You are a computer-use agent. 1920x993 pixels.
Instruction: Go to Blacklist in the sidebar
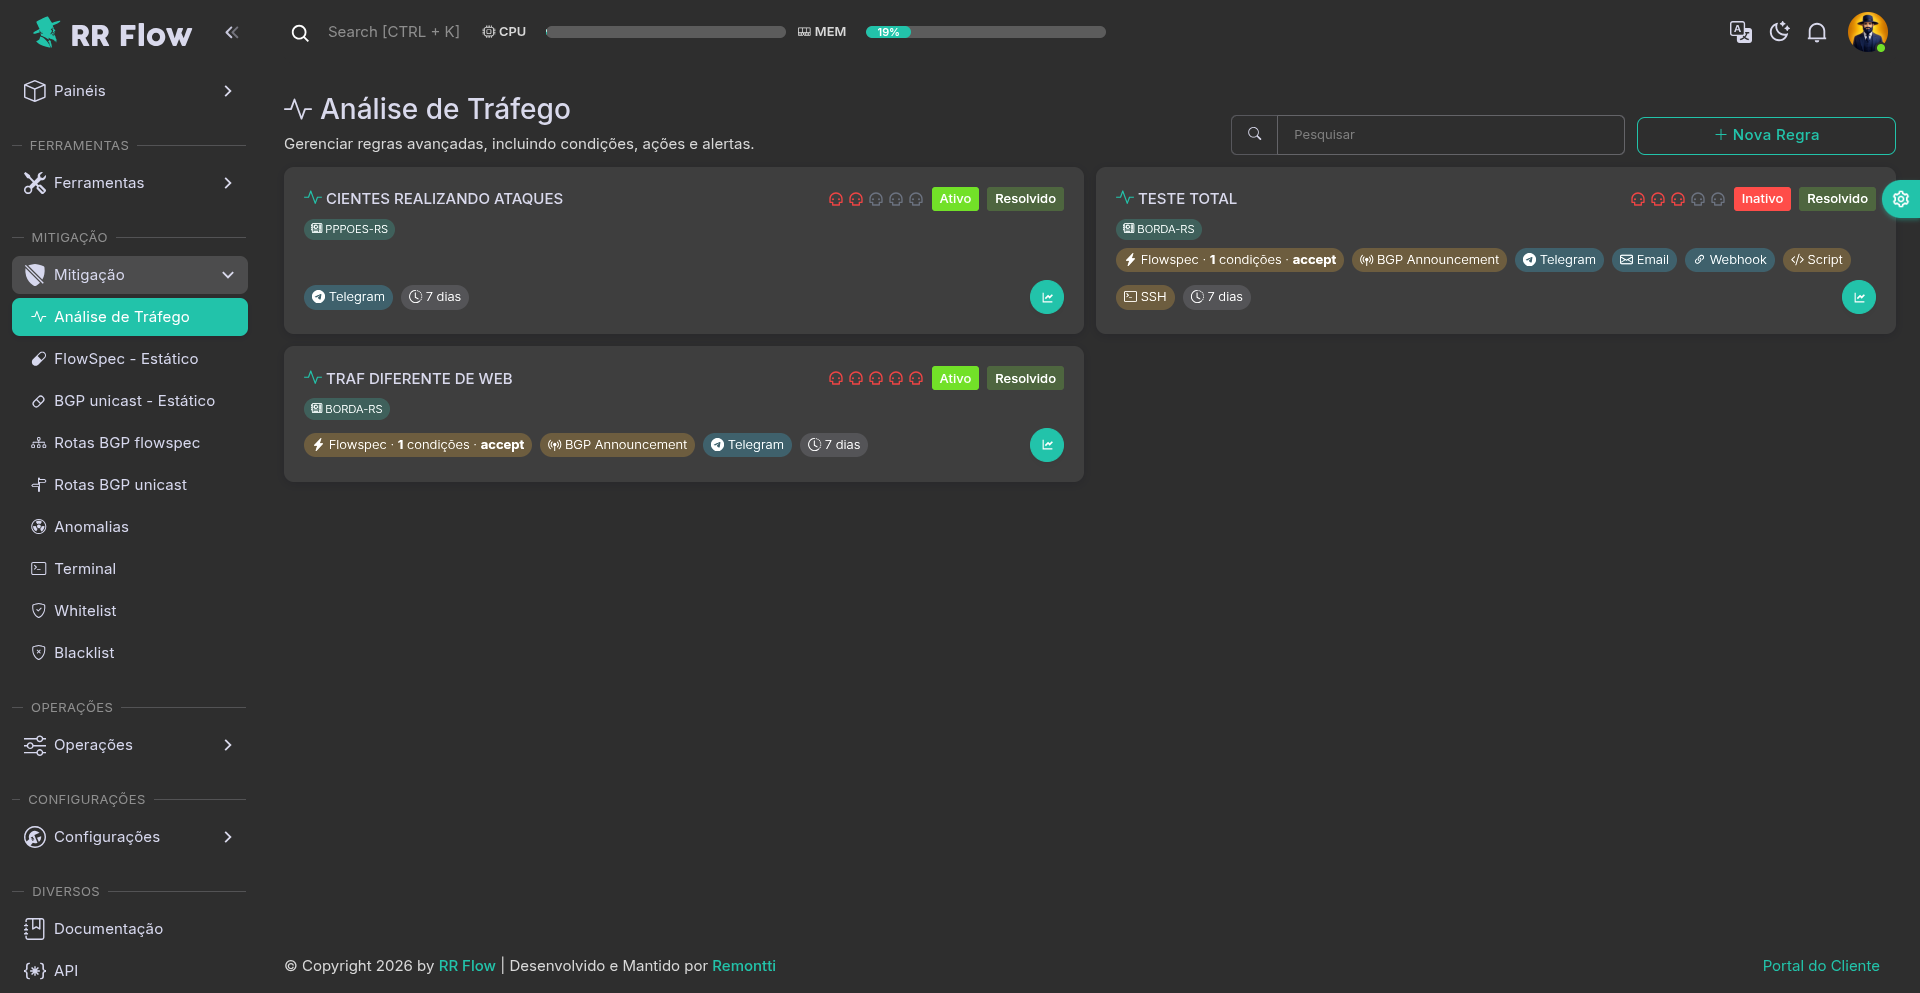pyautogui.click(x=84, y=653)
